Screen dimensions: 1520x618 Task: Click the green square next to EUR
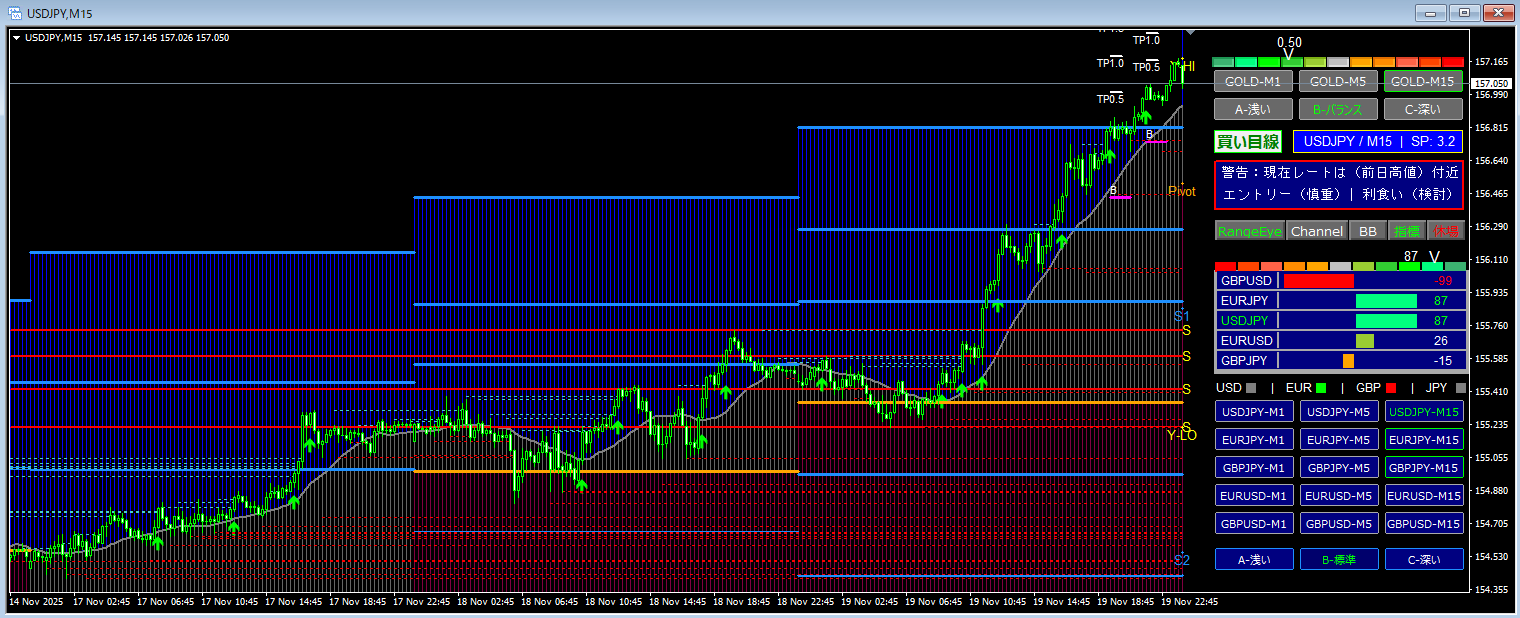1322,388
